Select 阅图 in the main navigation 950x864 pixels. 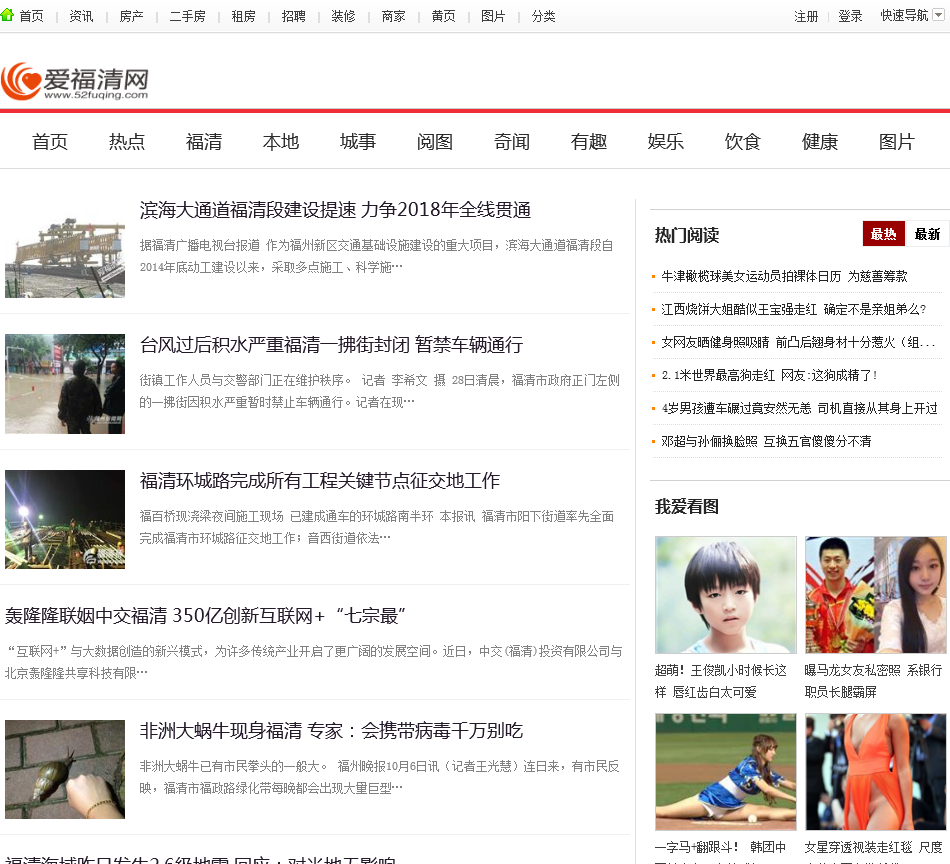(434, 142)
